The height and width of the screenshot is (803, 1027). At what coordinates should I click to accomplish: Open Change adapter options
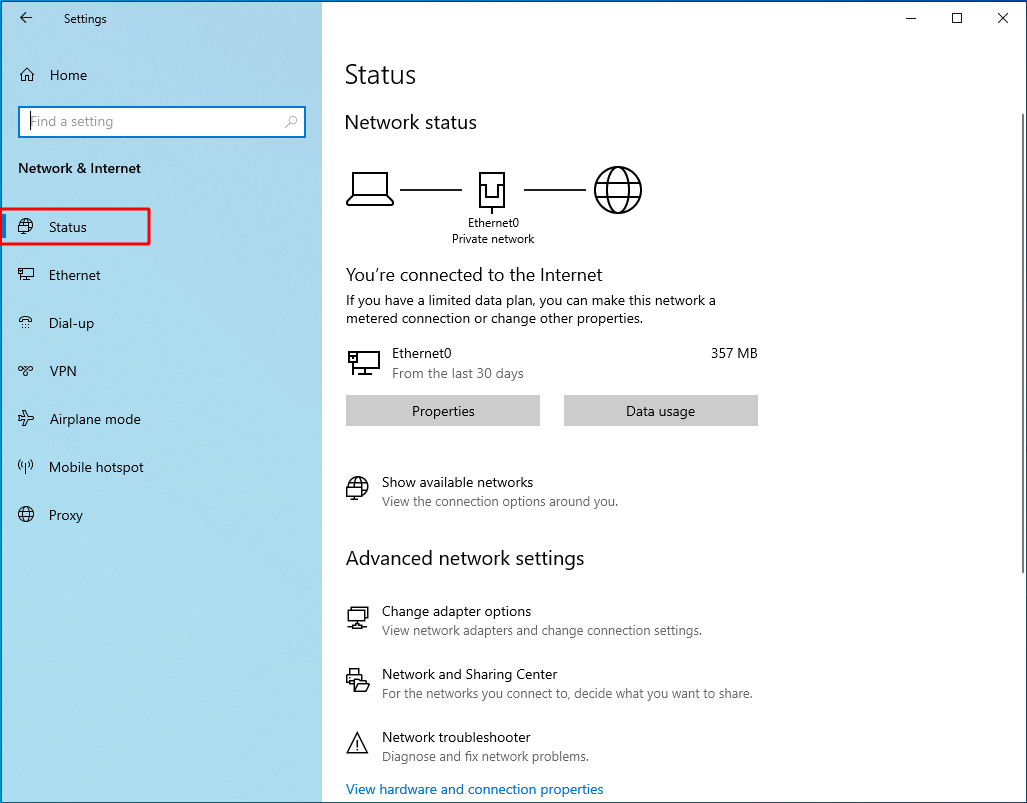[x=457, y=611]
